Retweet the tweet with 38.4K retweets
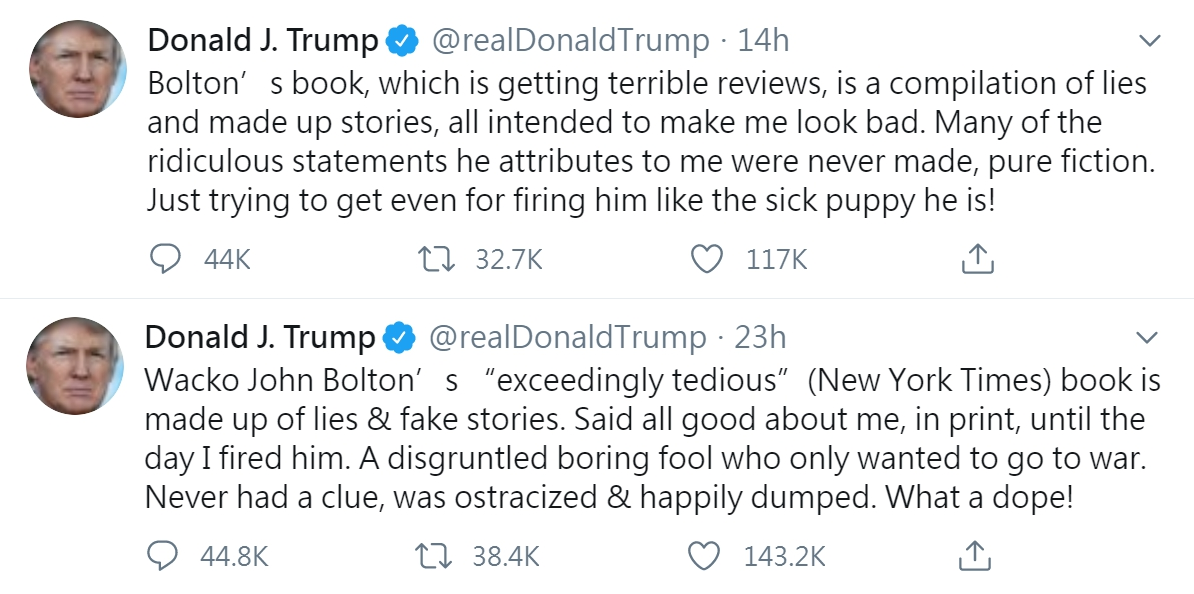Image resolution: width=1194 pixels, height=594 pixels. pyautogui.click(x=435, y=556)
